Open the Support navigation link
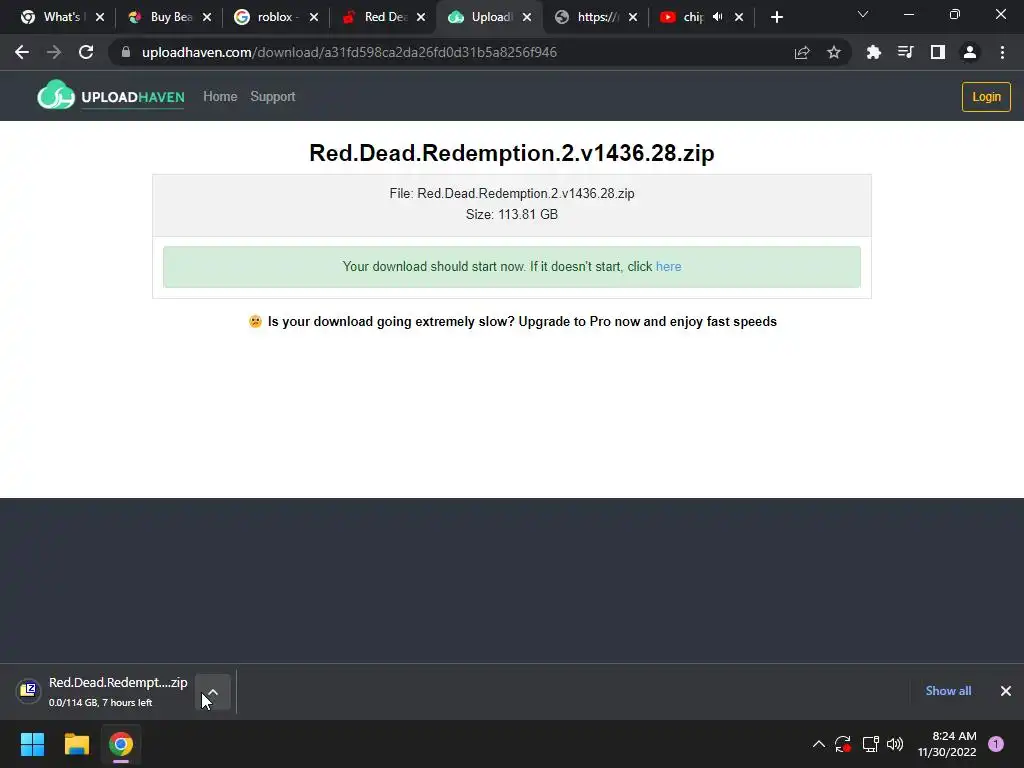Screen dimensions: 1024x768 pos(273,97)
